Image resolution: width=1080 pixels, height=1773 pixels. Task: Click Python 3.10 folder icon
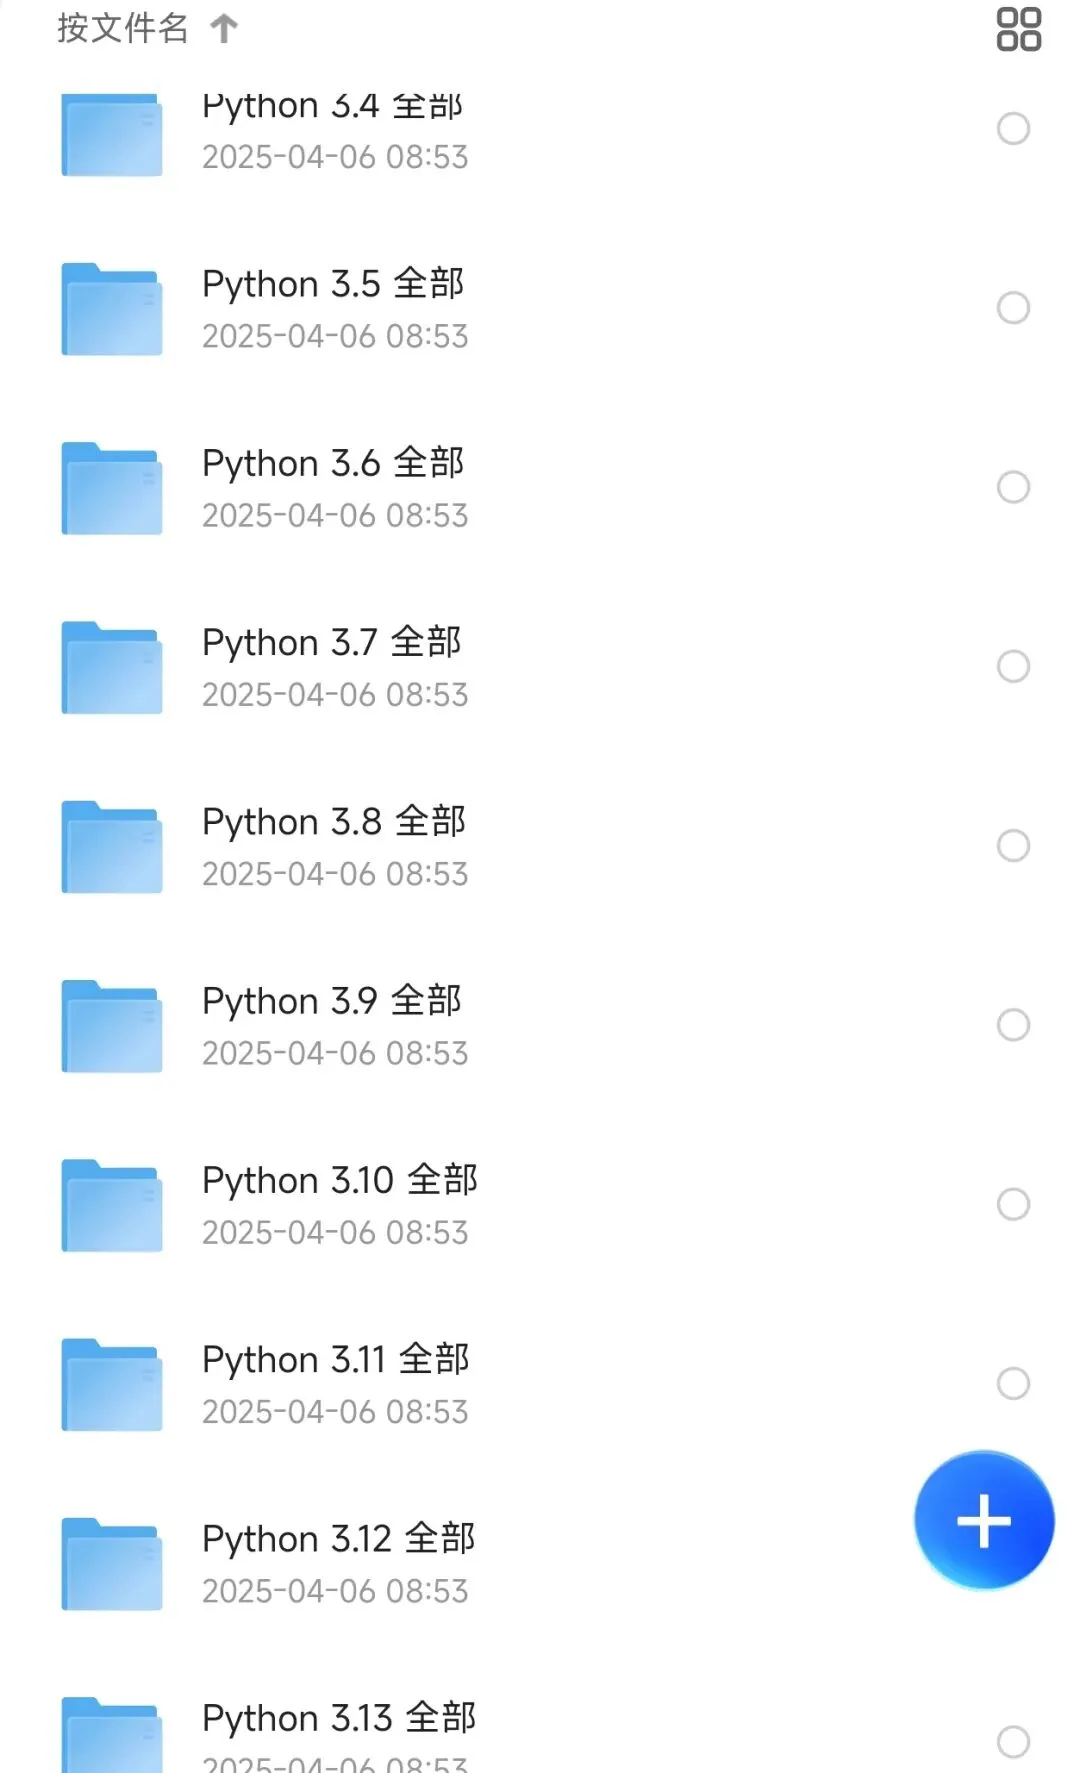pyautogui.click(x=112, y=1205)
